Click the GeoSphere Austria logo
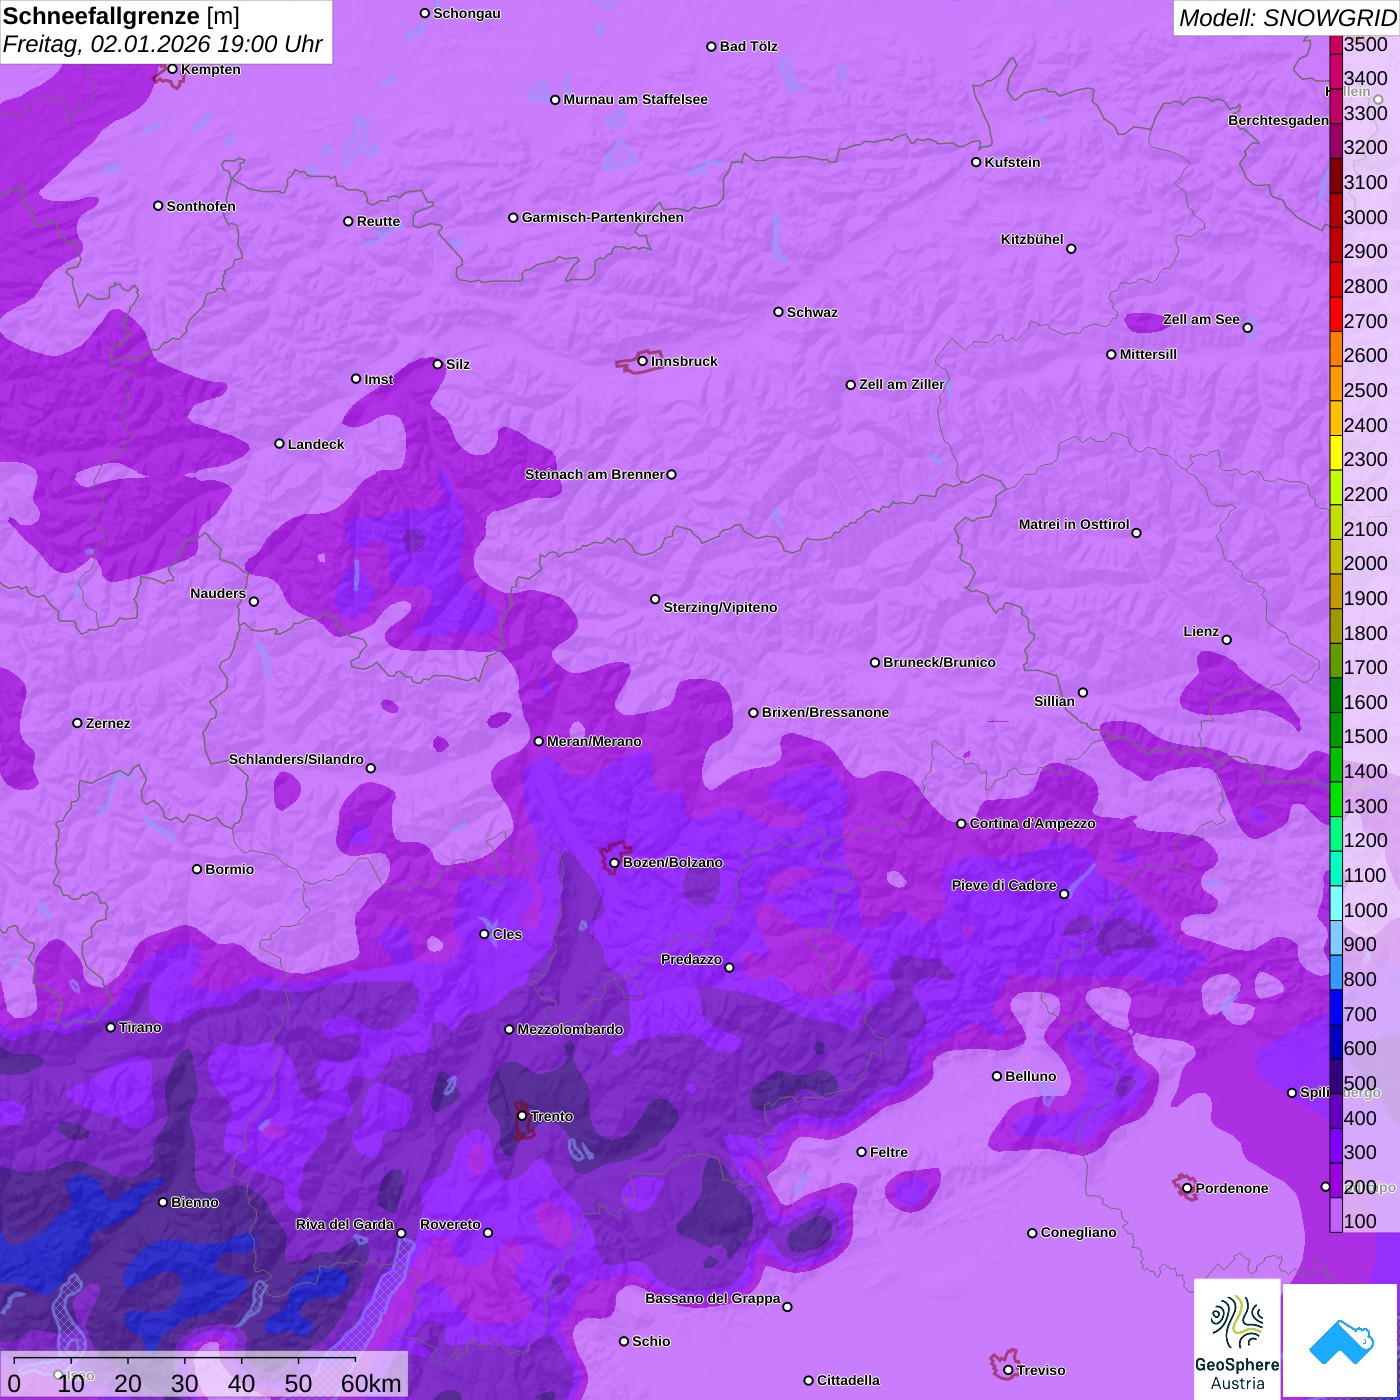This screenshot has height=1400, width=1400. 1237,1341
